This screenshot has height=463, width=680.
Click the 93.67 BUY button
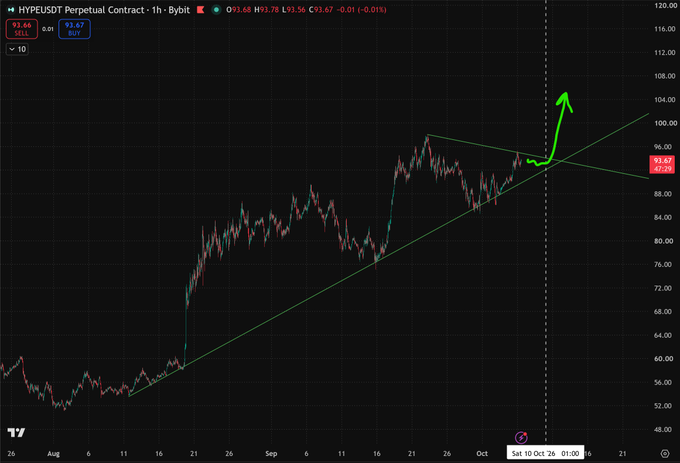(74, 29)
